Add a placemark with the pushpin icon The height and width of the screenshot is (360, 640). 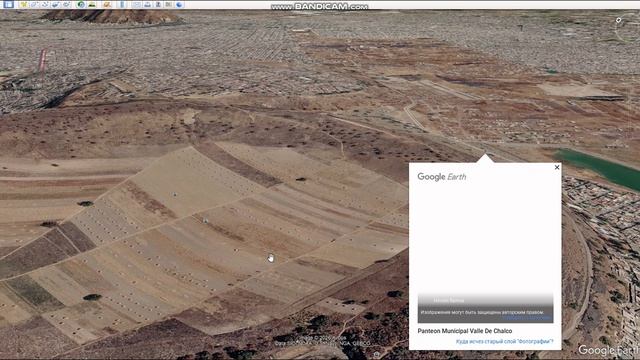pos(23,4)
